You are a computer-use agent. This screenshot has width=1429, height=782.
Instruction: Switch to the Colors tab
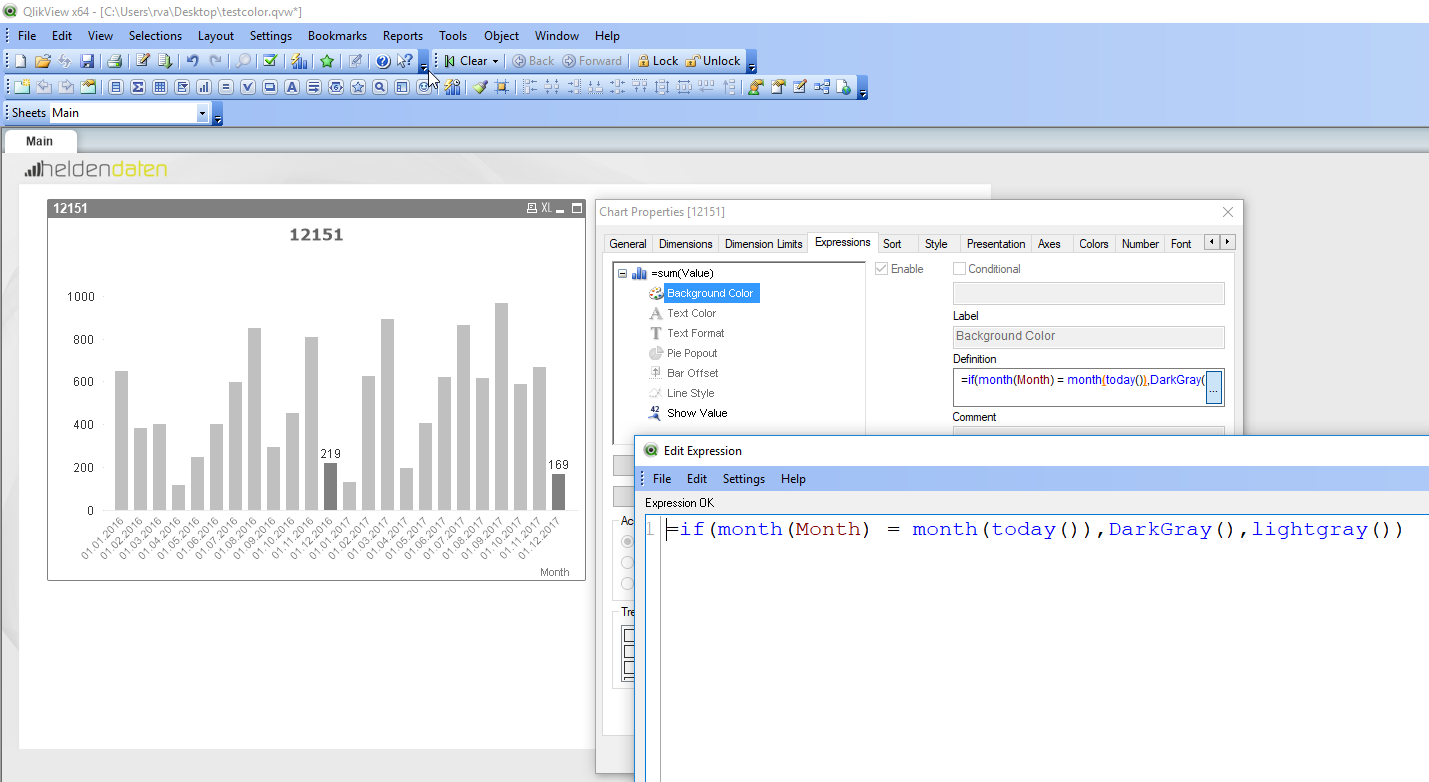(1093, 243)
